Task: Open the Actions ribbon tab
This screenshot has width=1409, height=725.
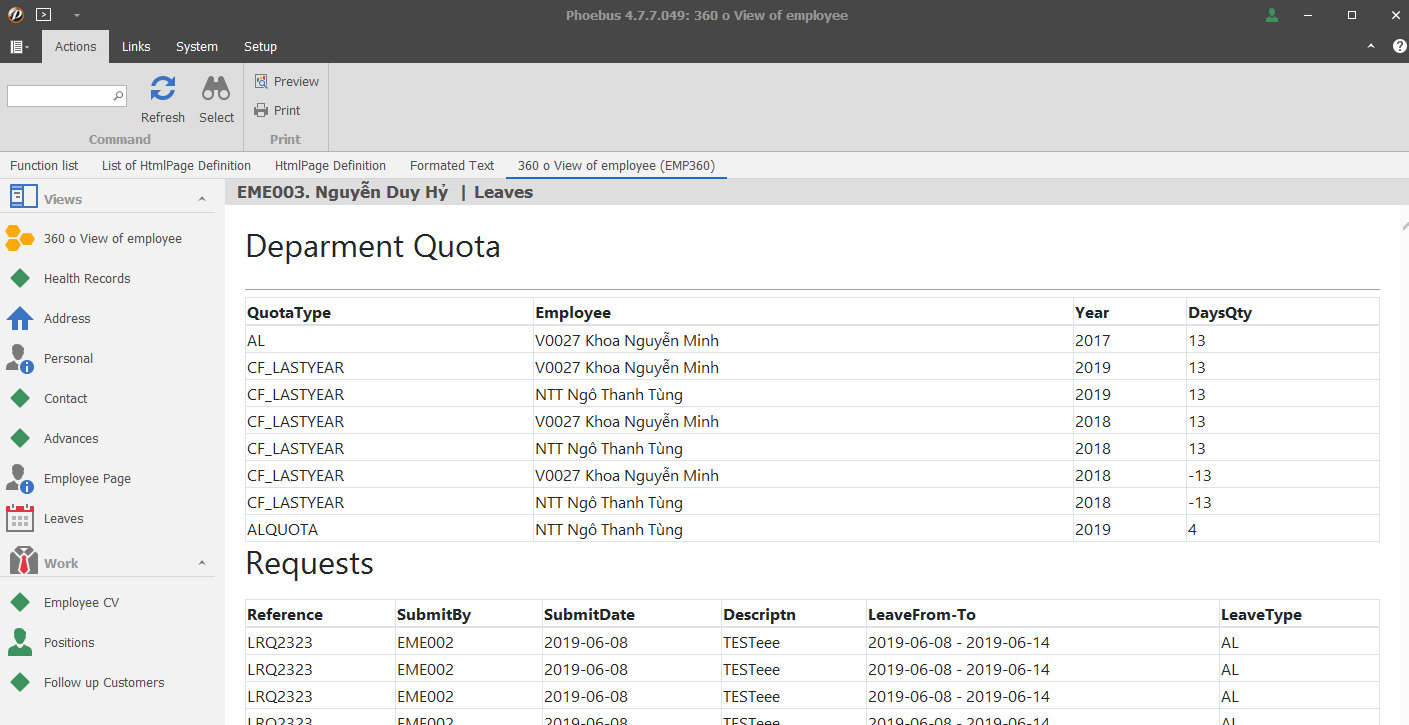Action: [75, 46]
